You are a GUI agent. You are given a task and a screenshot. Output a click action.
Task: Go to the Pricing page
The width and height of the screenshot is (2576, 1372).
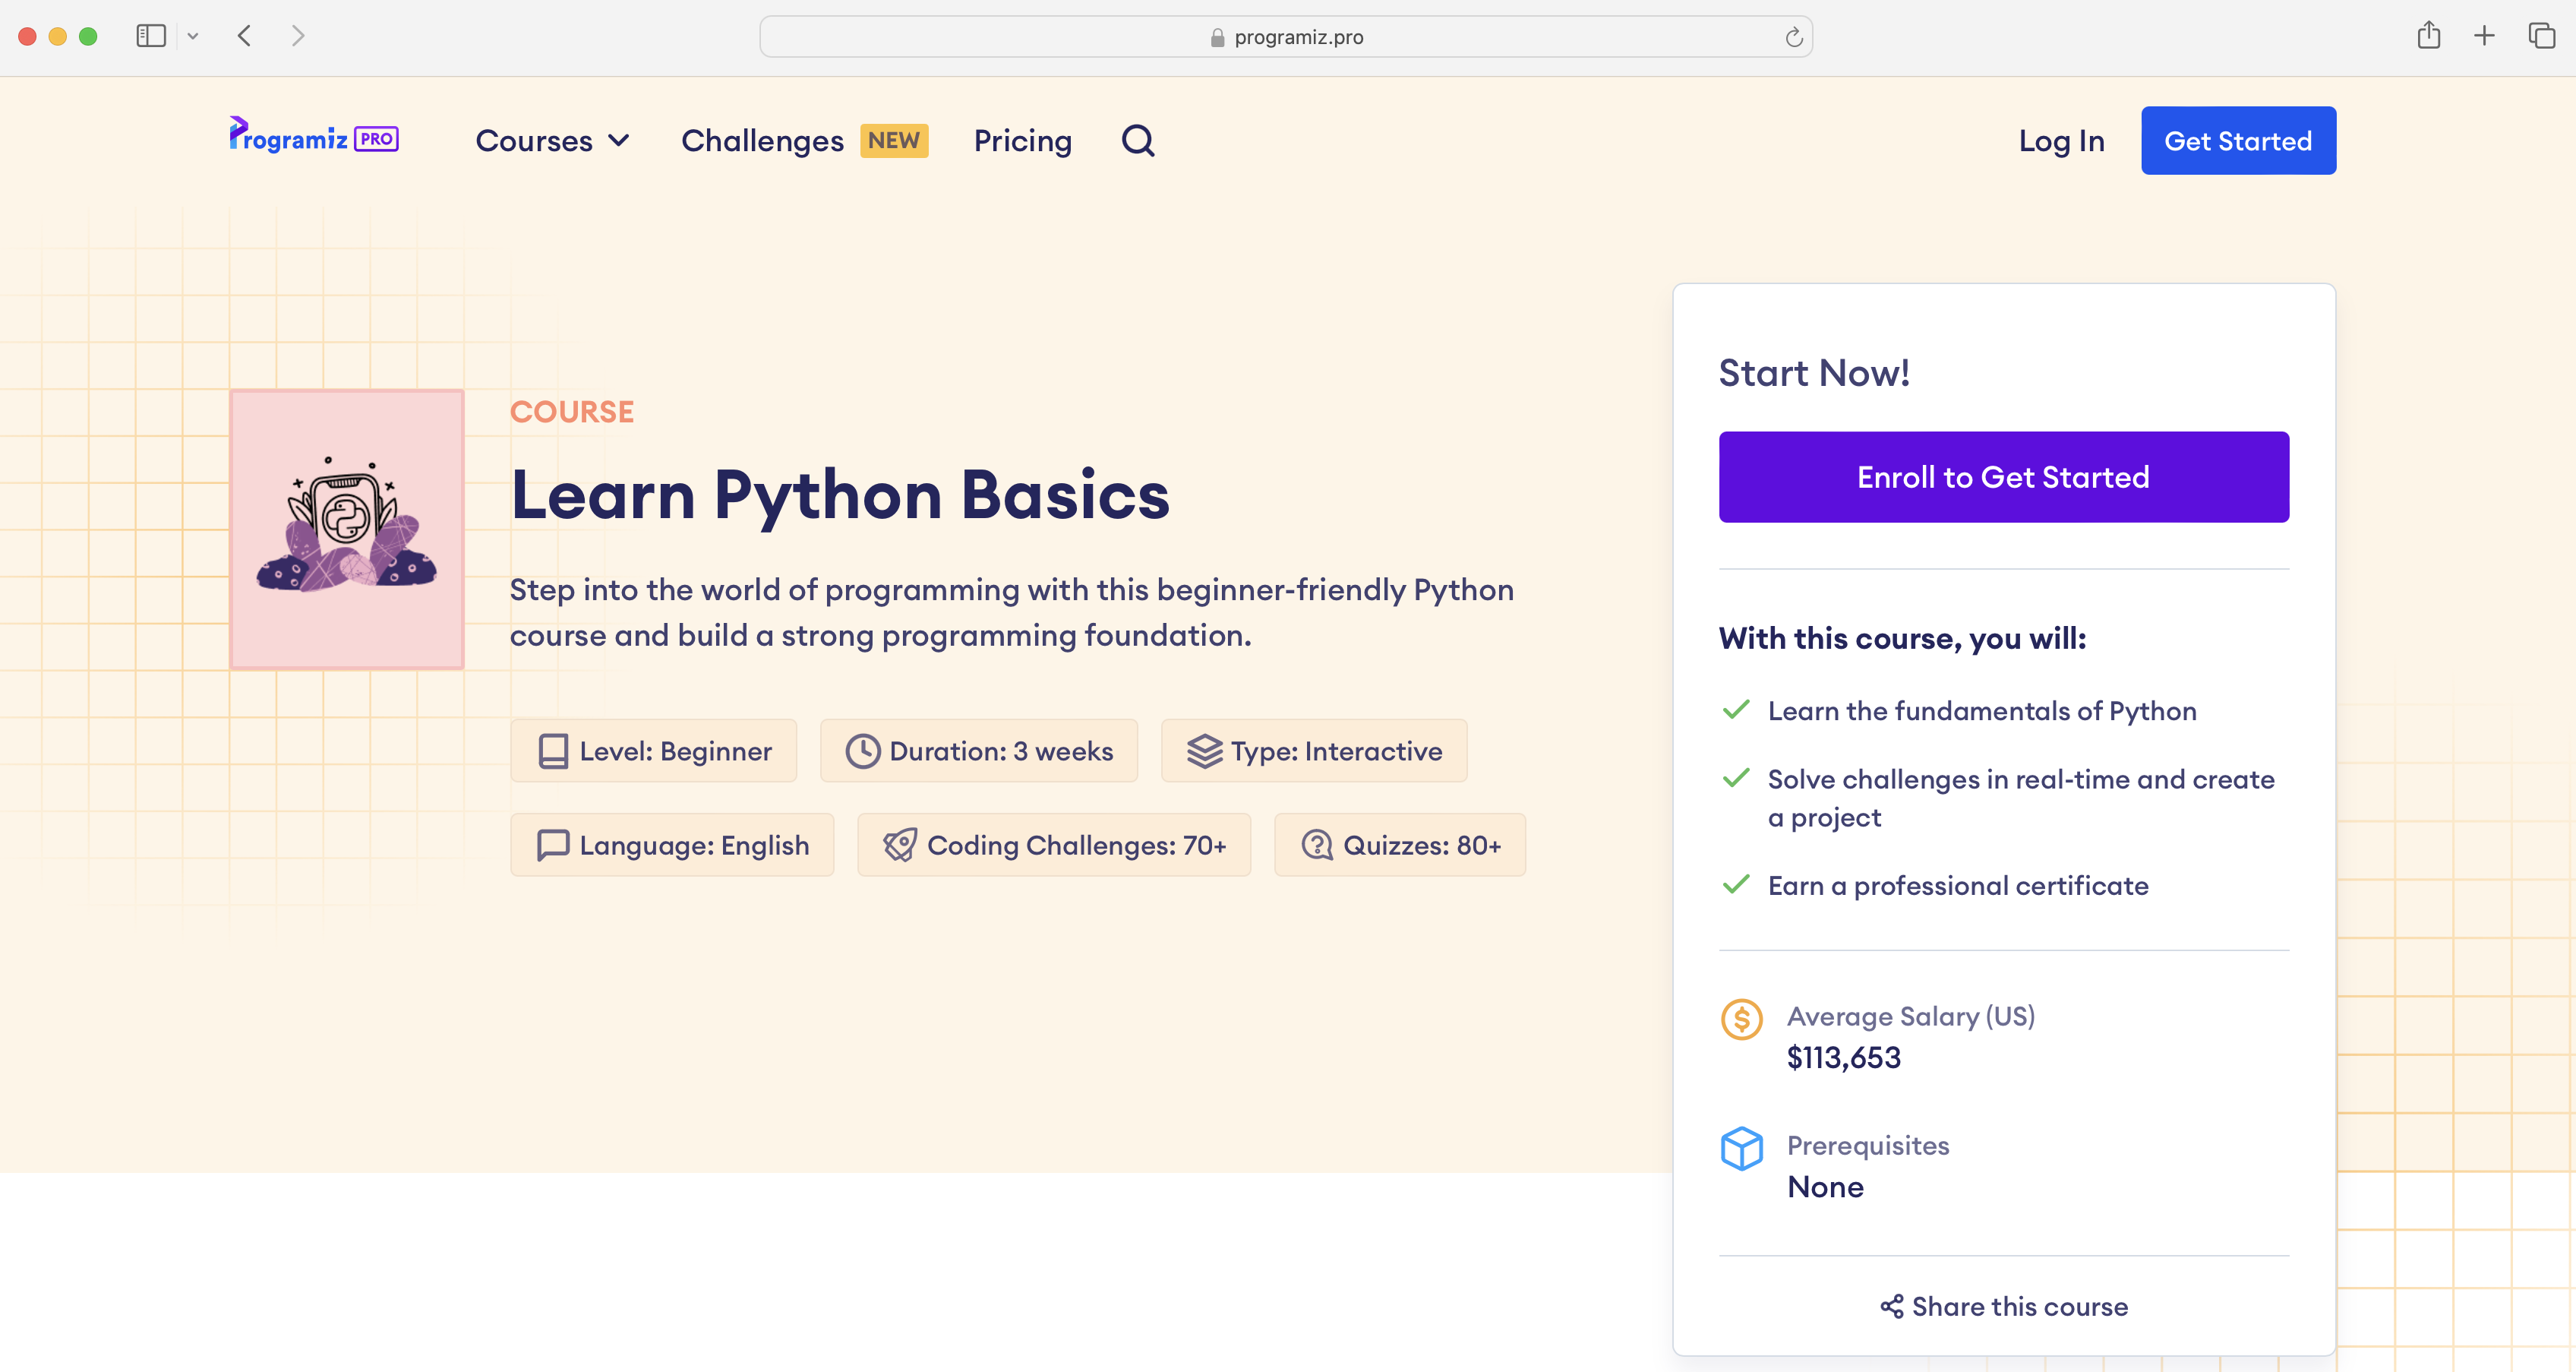[1022, 140]
